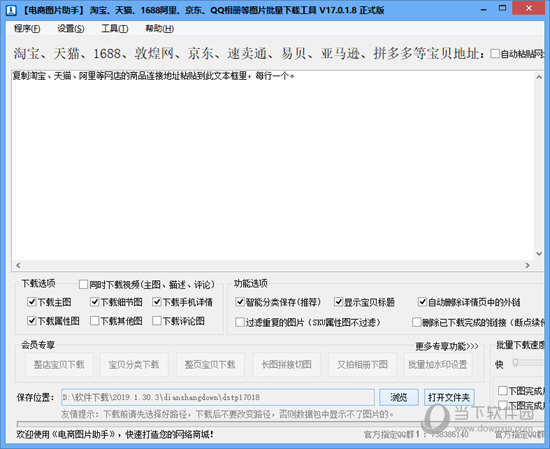Adjust the 批量下载速度 slider handle
The image size is (550, 449).
(515, 363)
